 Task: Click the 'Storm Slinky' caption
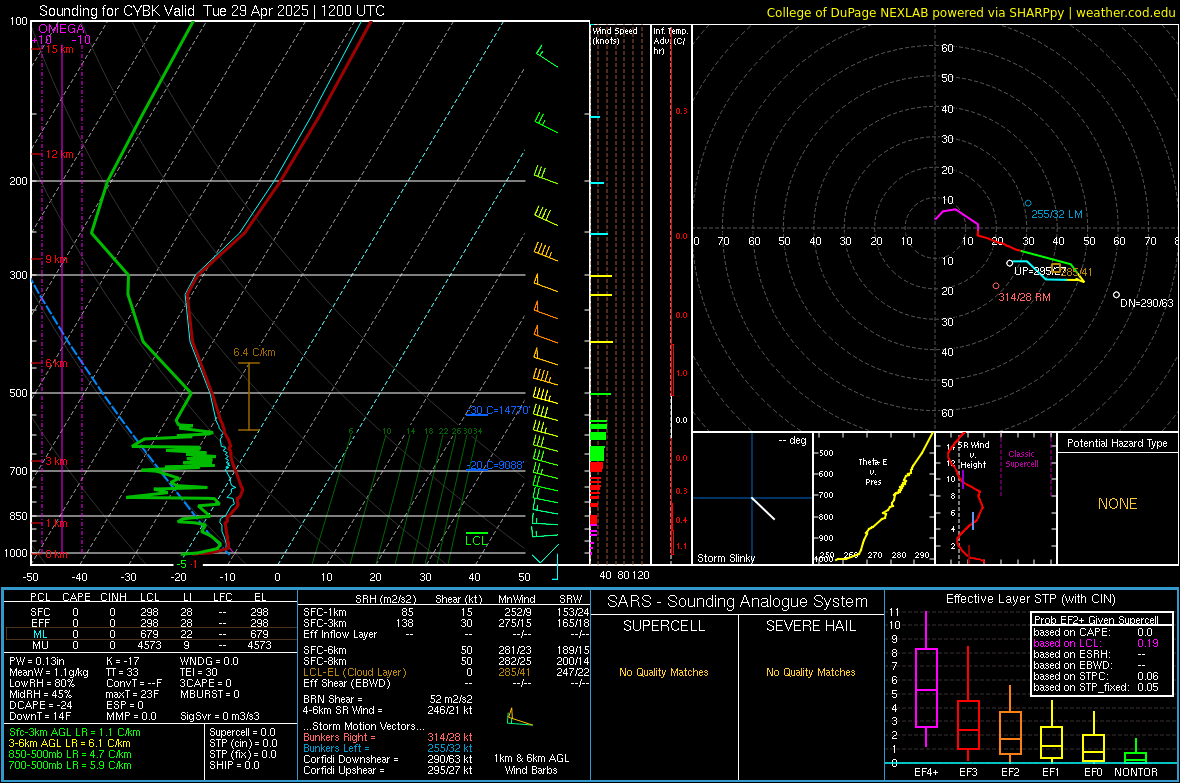coord(725,558)
